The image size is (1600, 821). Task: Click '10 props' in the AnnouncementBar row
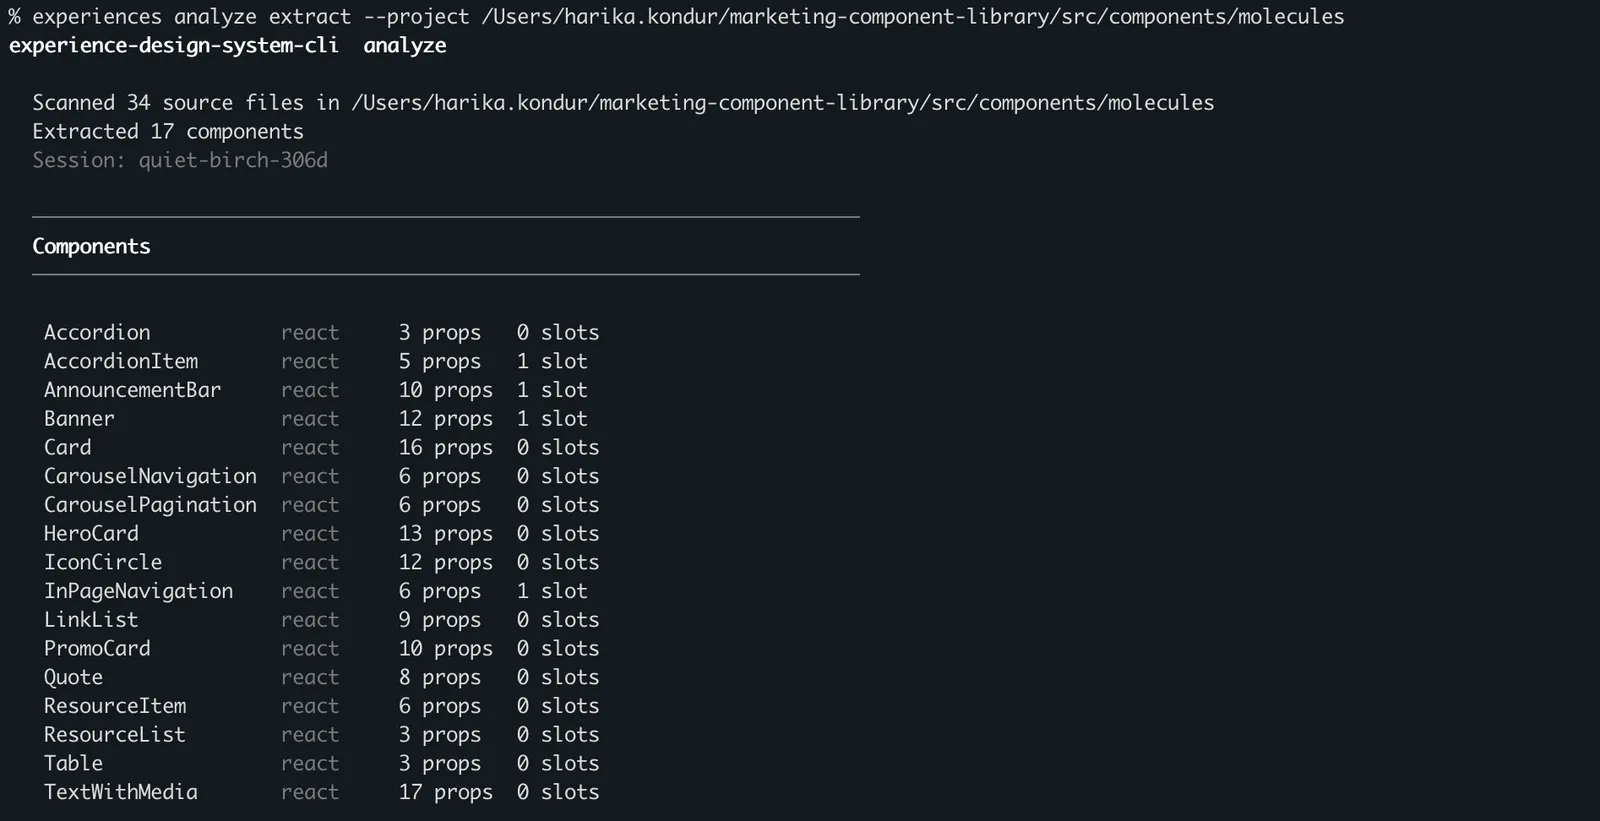click(x=446, y=390)
